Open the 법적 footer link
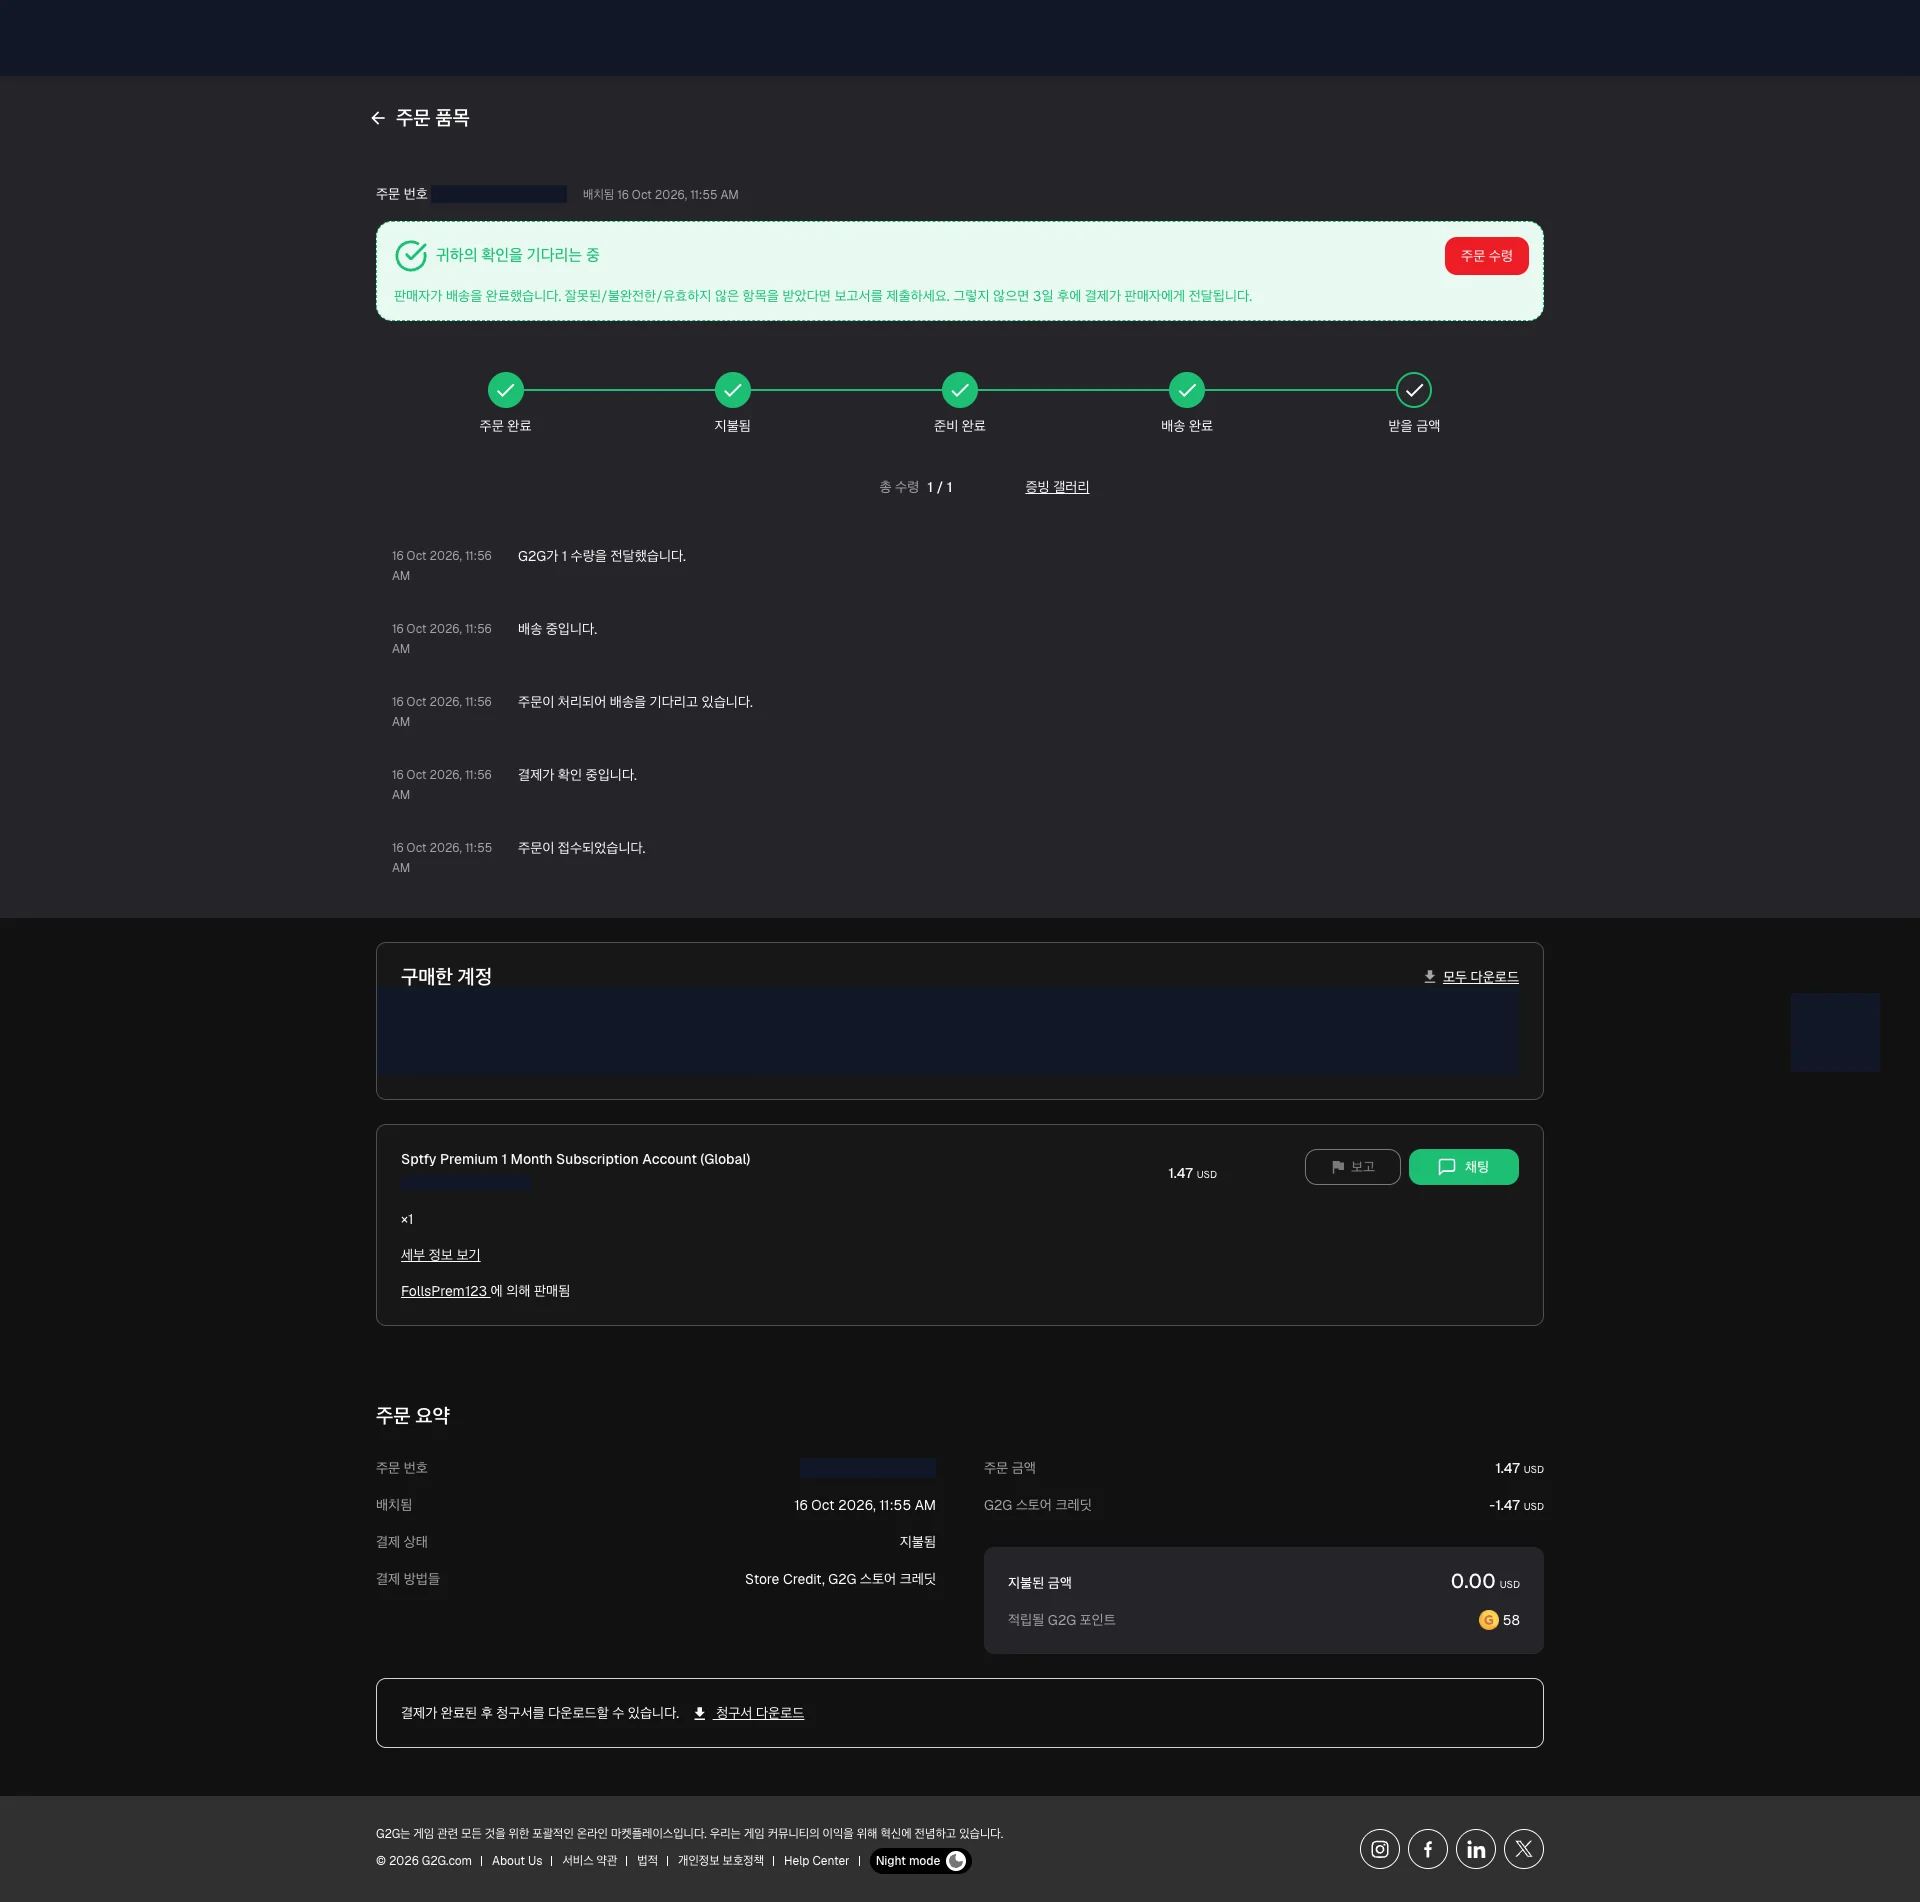Screen dimensions: 1920x1902 tap(648, 1861)
